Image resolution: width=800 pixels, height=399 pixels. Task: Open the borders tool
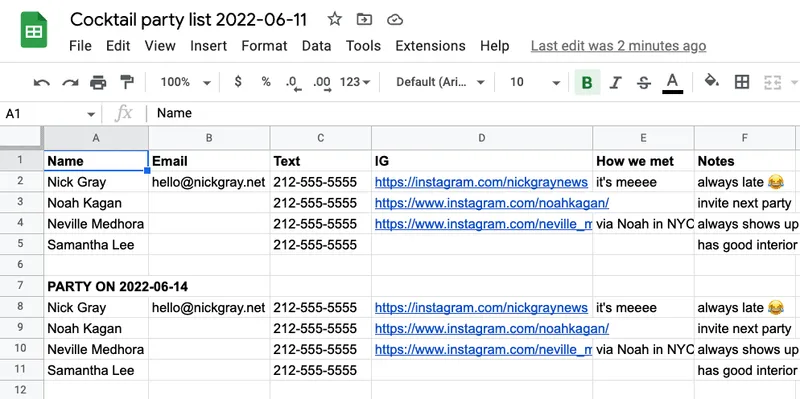741,82
